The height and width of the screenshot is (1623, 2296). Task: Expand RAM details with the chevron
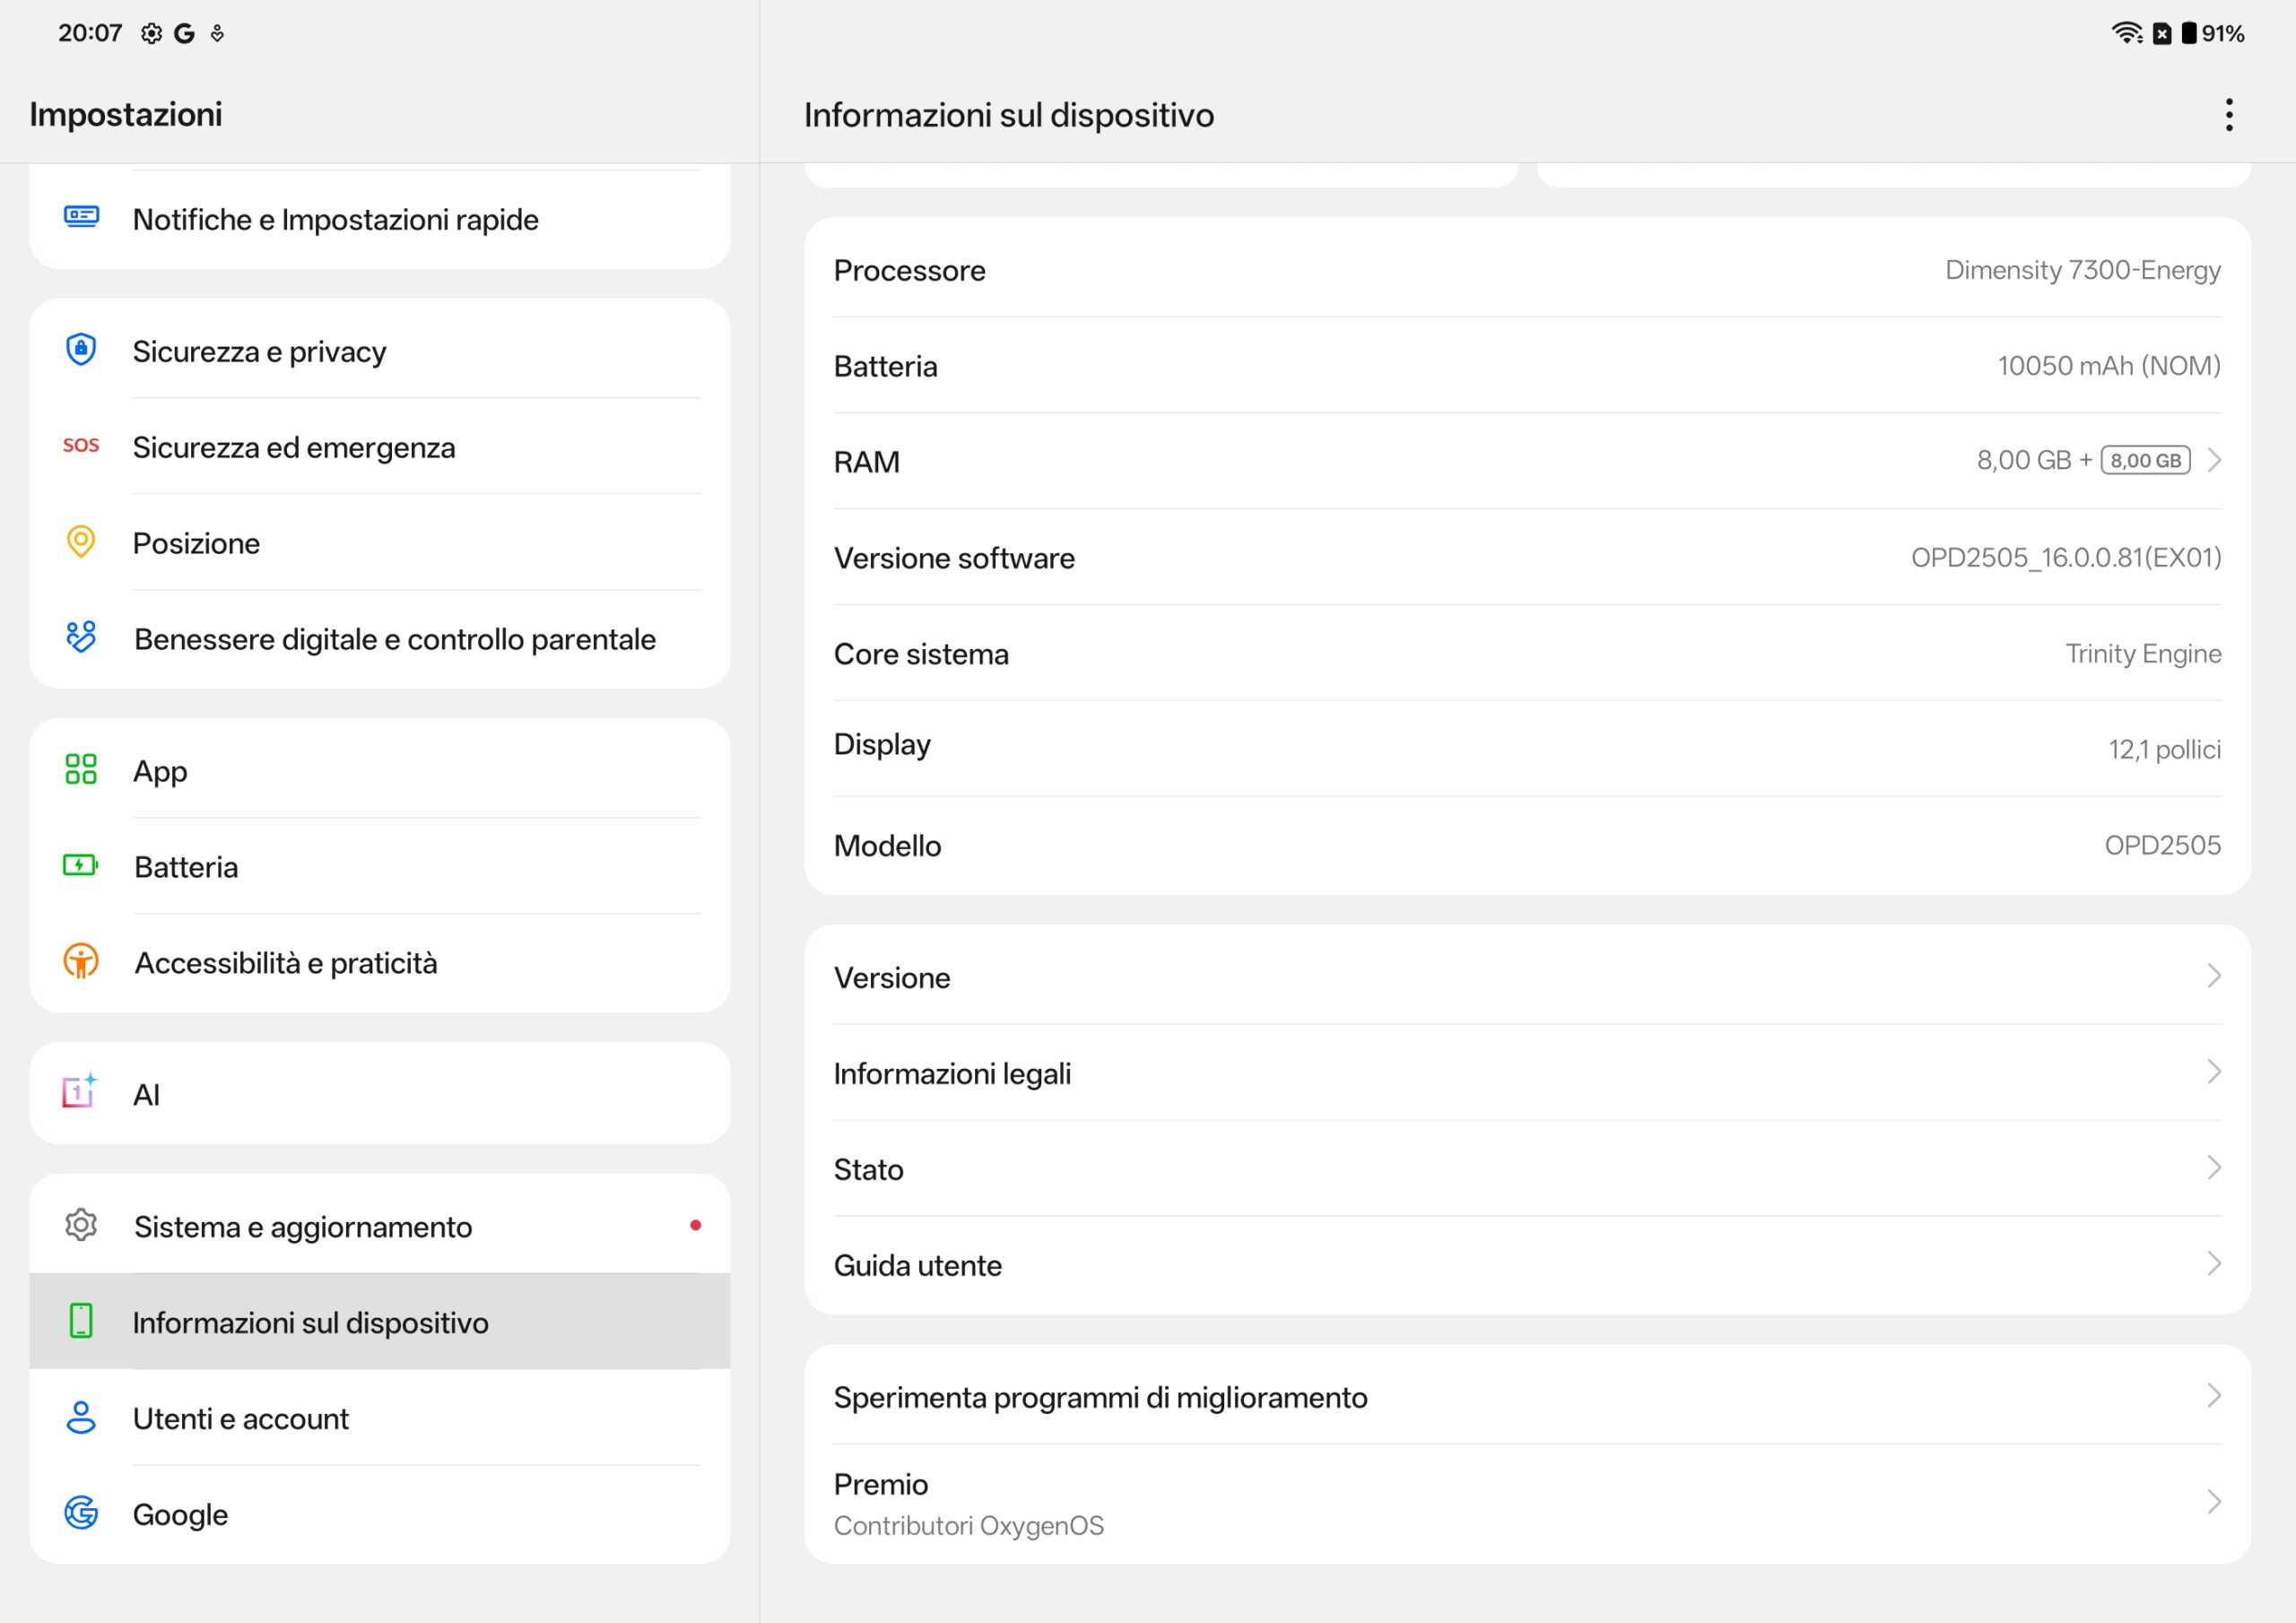tap(2214, 460)
